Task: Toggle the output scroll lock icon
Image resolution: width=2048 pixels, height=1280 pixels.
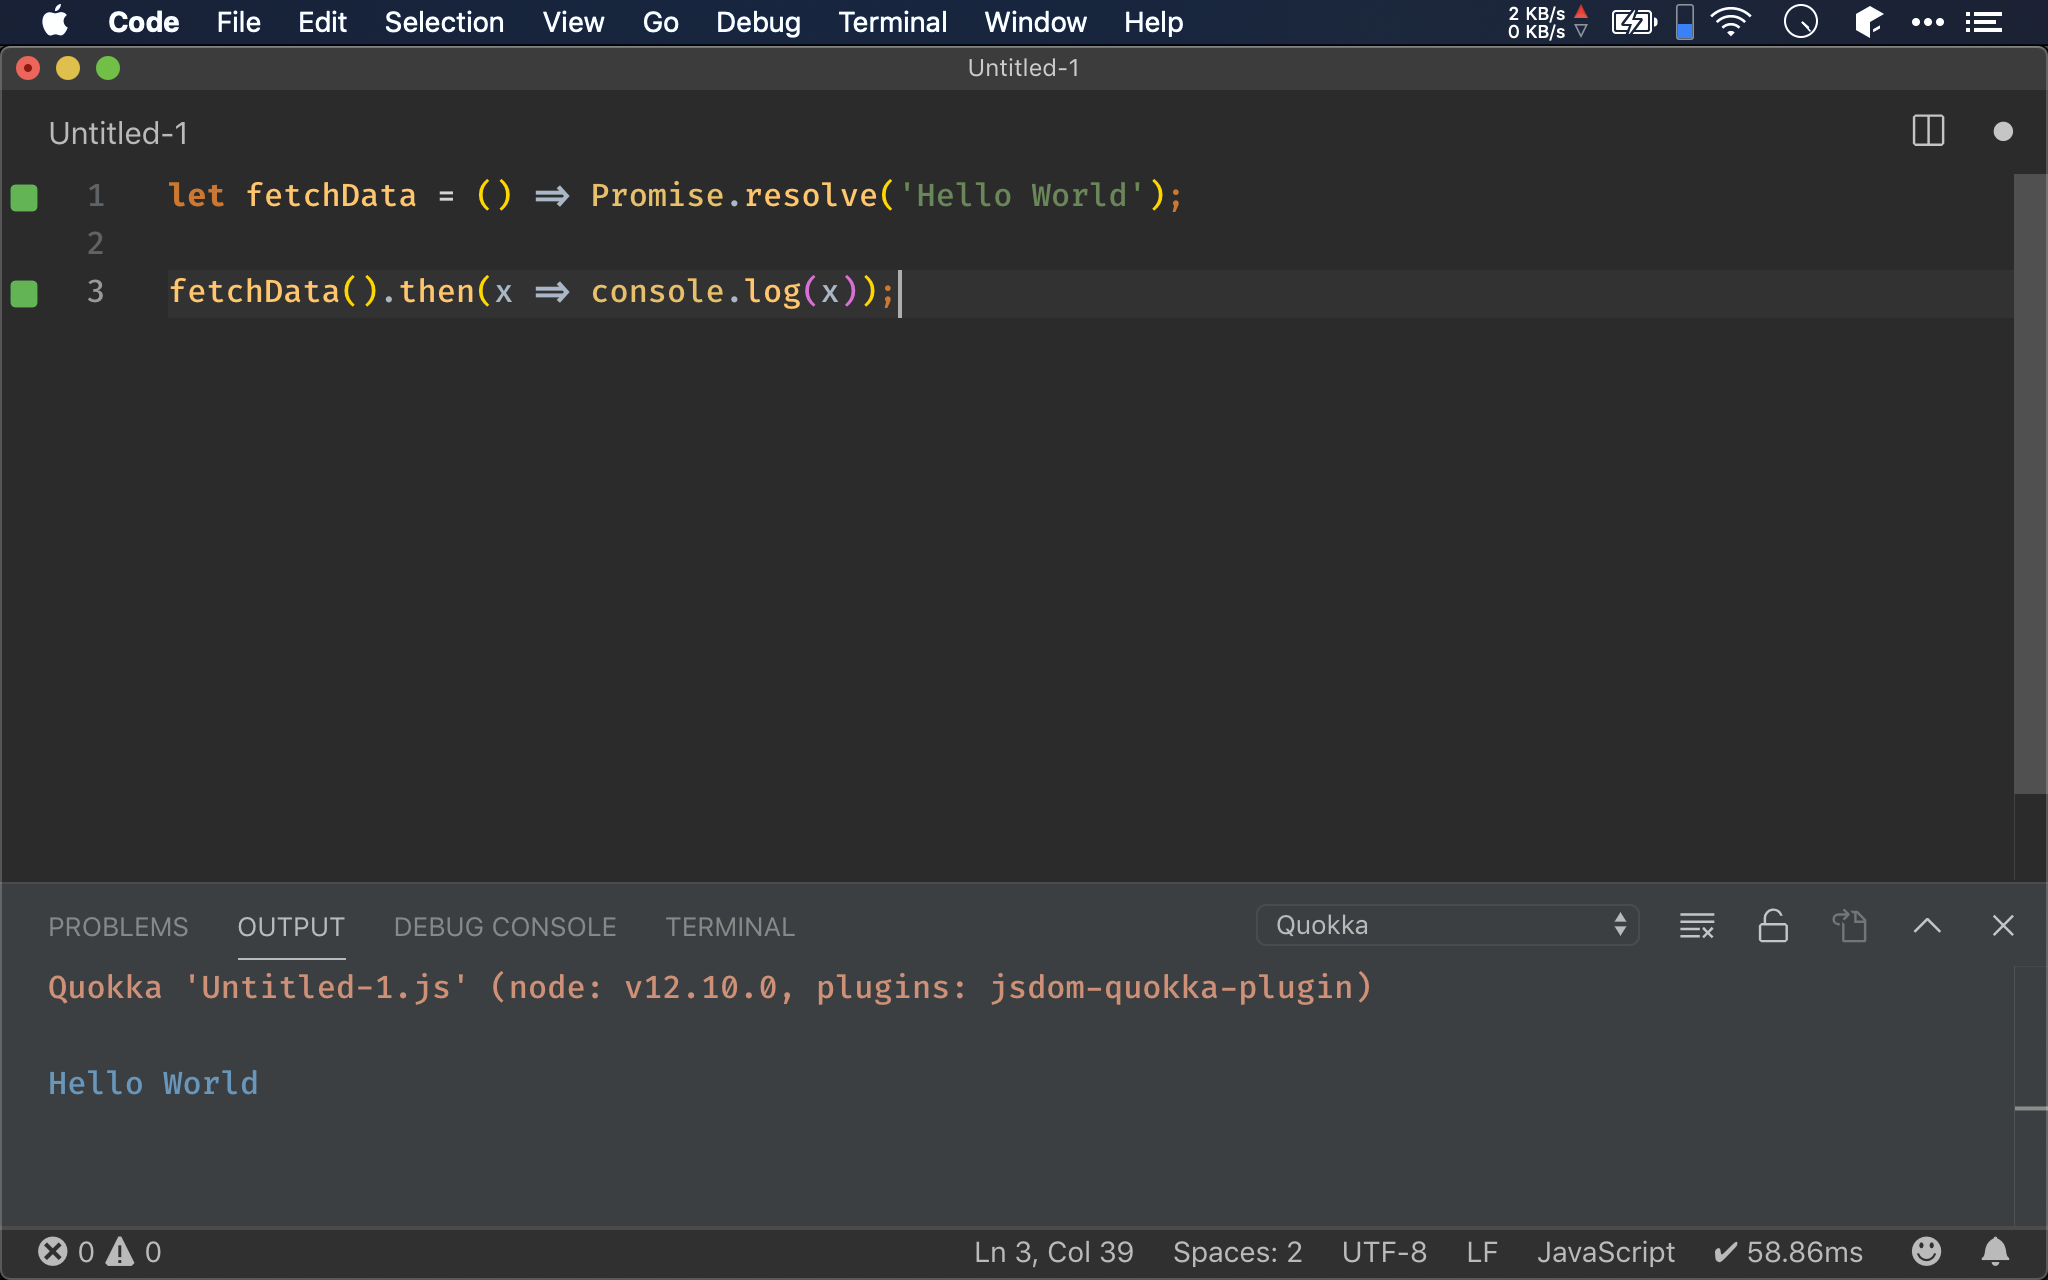Action: [1772, 926]
